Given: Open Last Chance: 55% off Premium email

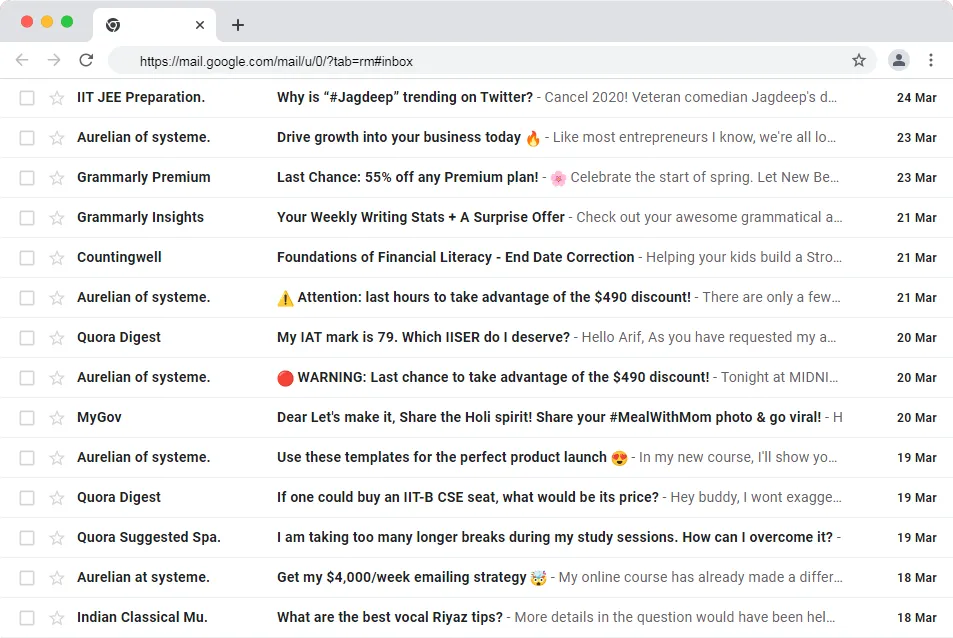Looking at the screenshot, I should 408,177.
